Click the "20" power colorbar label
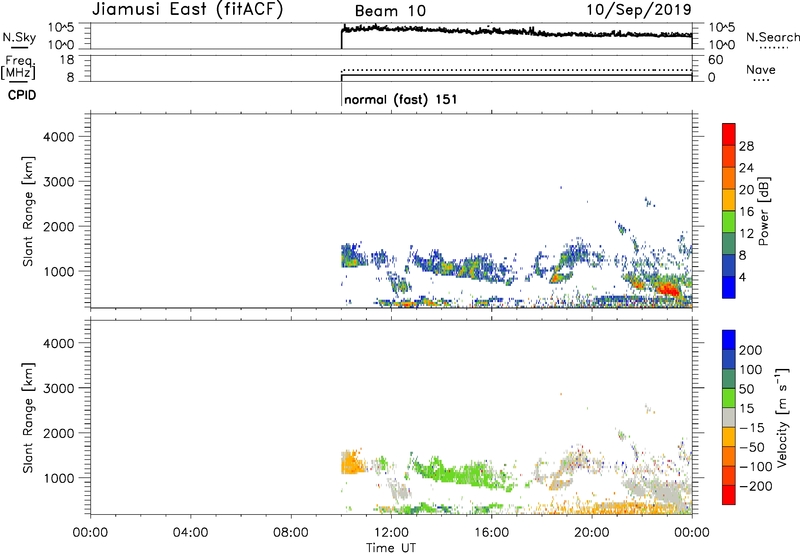The image size is (800, 554). click(746, 190)
